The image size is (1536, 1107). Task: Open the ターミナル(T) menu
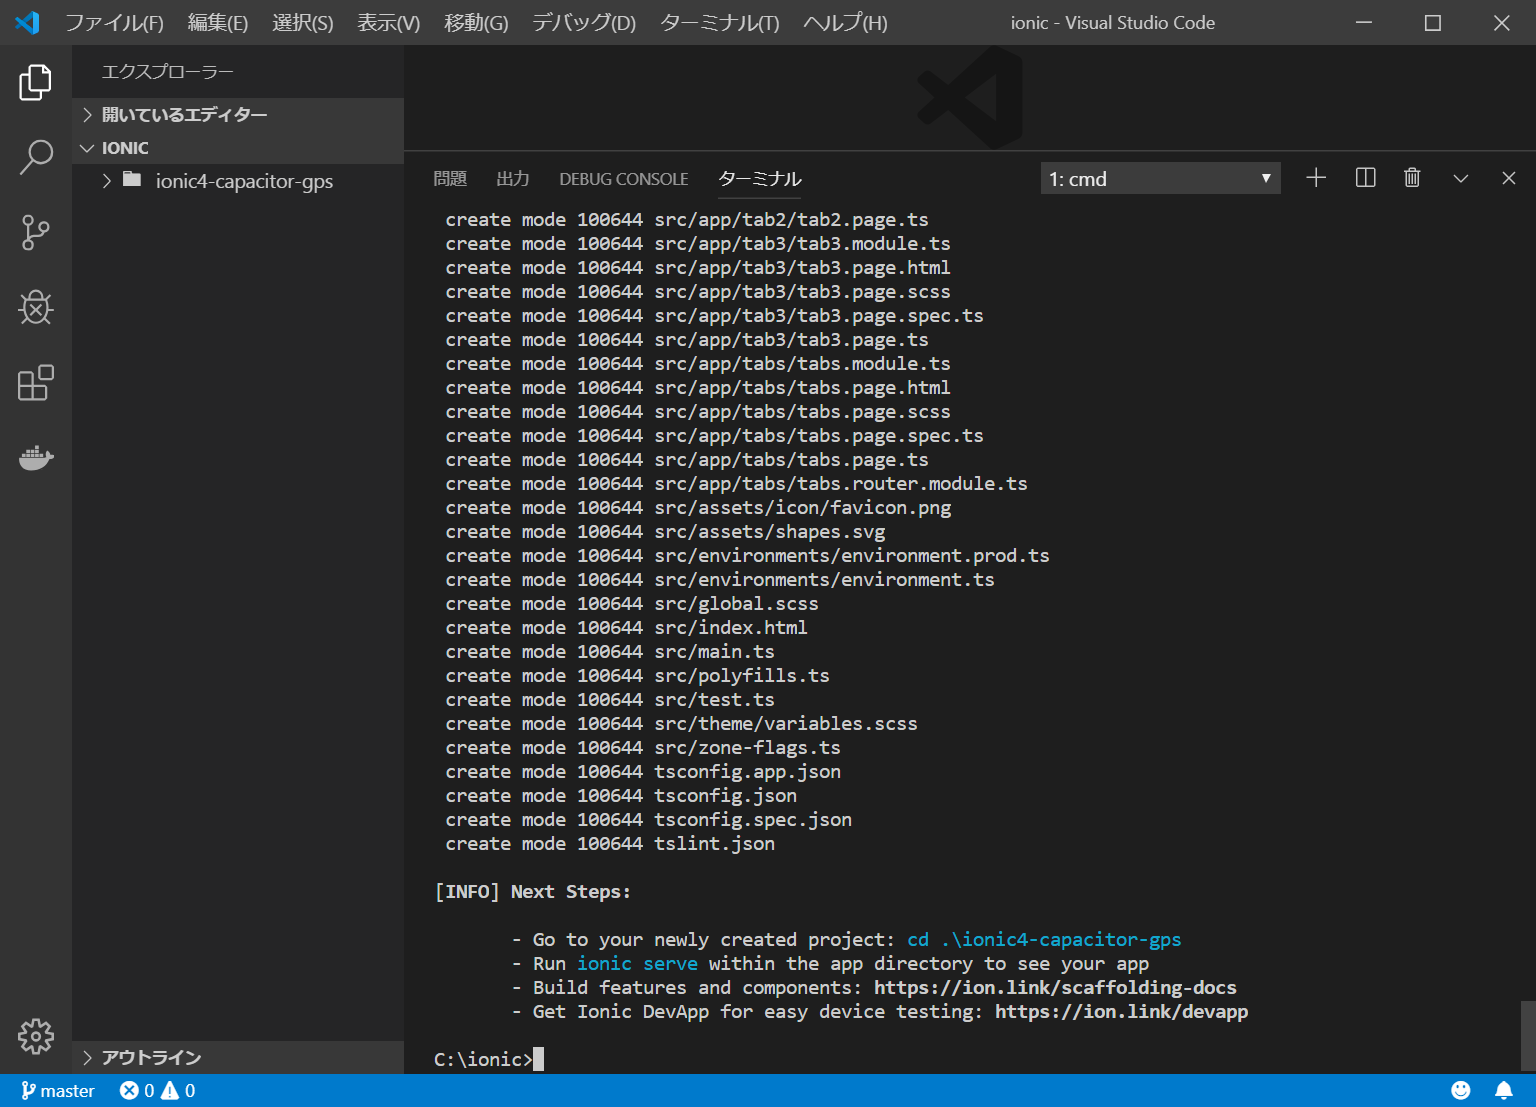[x=719, y=22]
